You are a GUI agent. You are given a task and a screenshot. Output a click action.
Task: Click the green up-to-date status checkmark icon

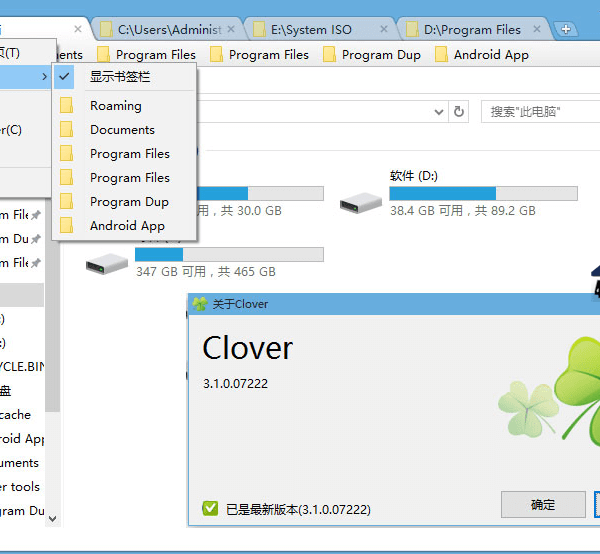click(x=210, y=508)
